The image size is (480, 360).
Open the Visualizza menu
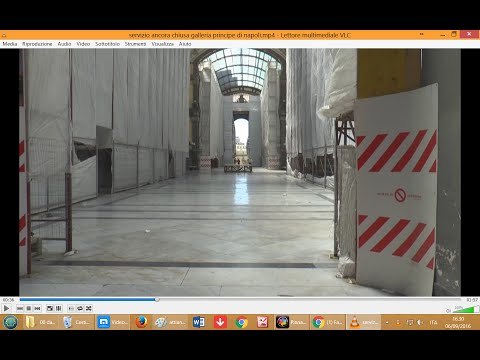point(162,44)
